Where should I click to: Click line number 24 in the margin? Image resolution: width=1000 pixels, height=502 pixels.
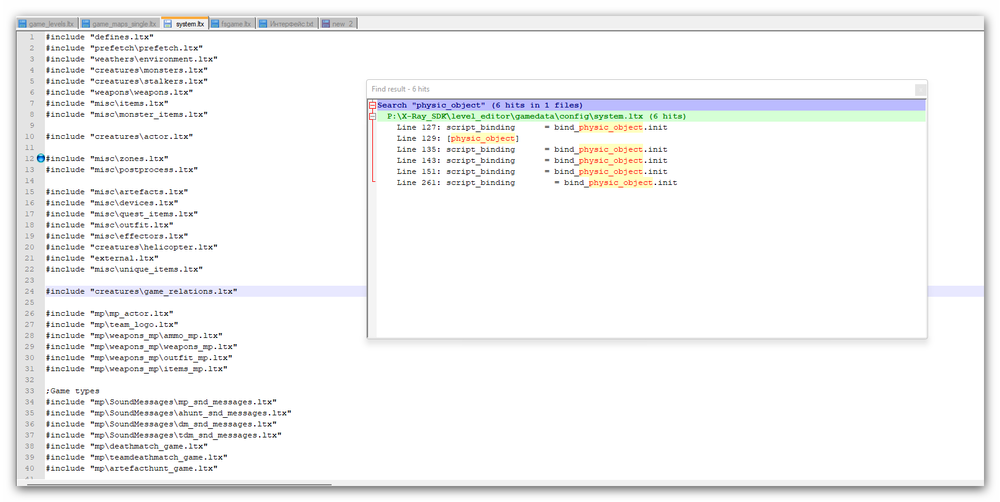point(31,291)
